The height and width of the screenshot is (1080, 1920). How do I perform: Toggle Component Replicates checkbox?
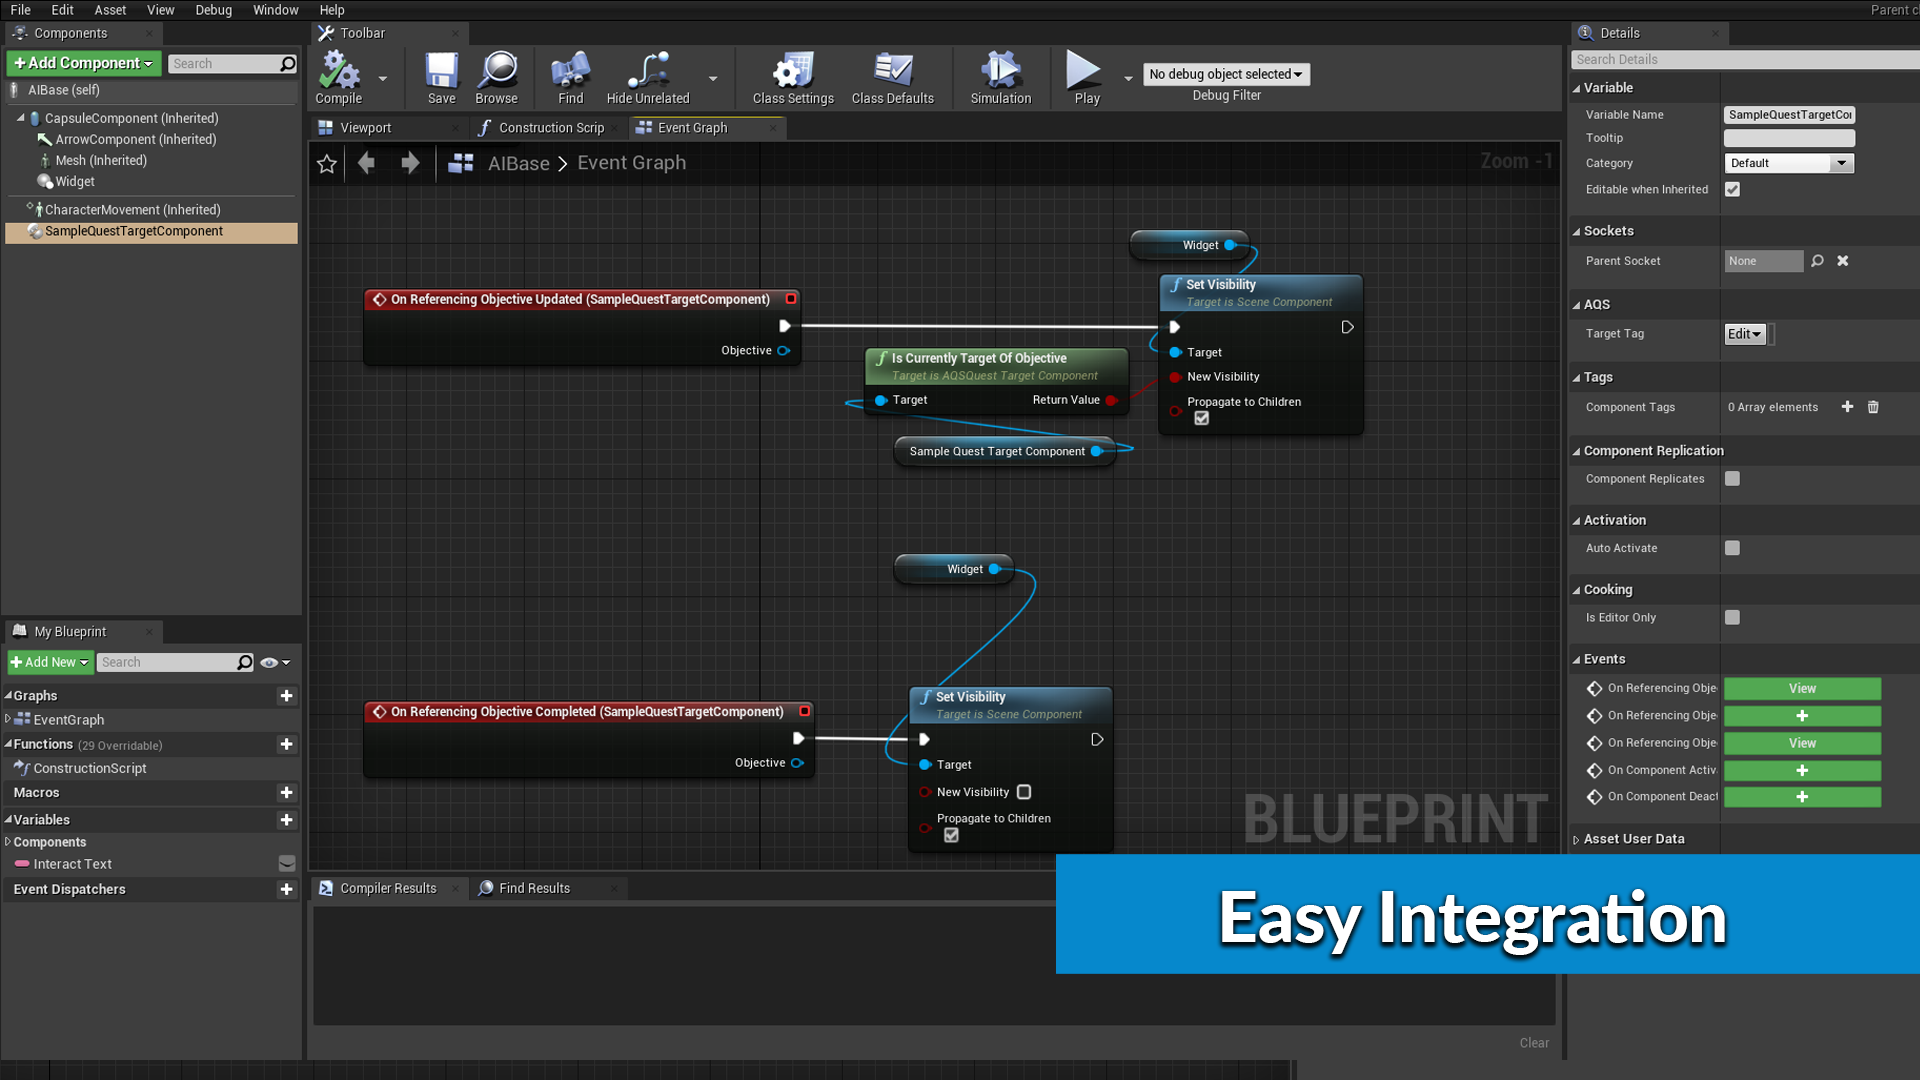[1733, 477]
